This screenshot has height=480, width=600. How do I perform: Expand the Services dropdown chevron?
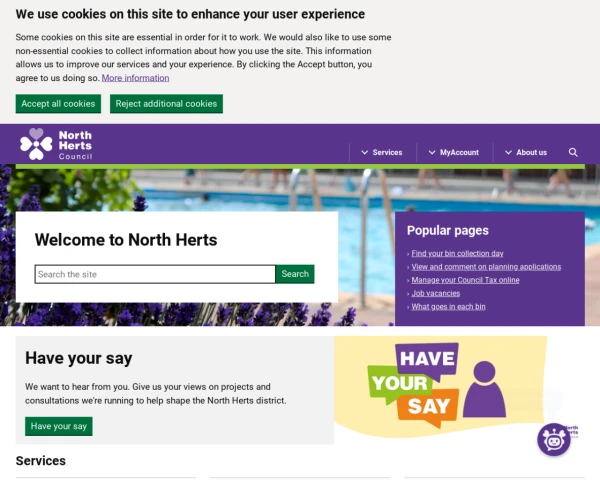(x=365, y=152)
